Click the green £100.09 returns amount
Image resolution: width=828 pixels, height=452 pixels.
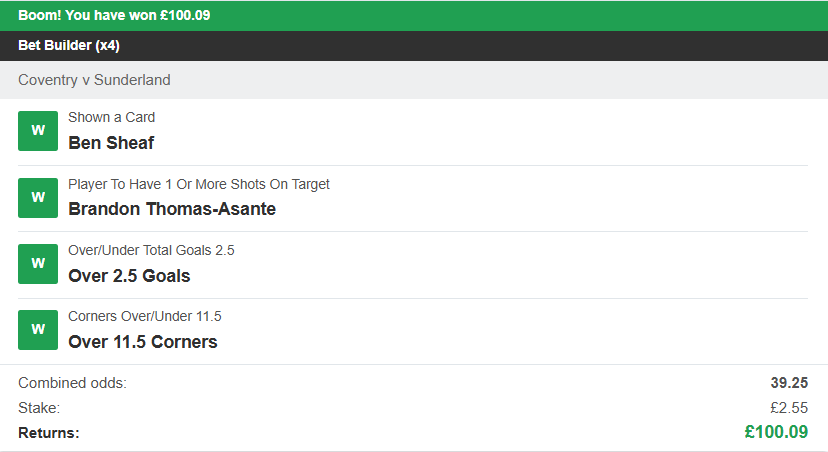pos(776,432)
